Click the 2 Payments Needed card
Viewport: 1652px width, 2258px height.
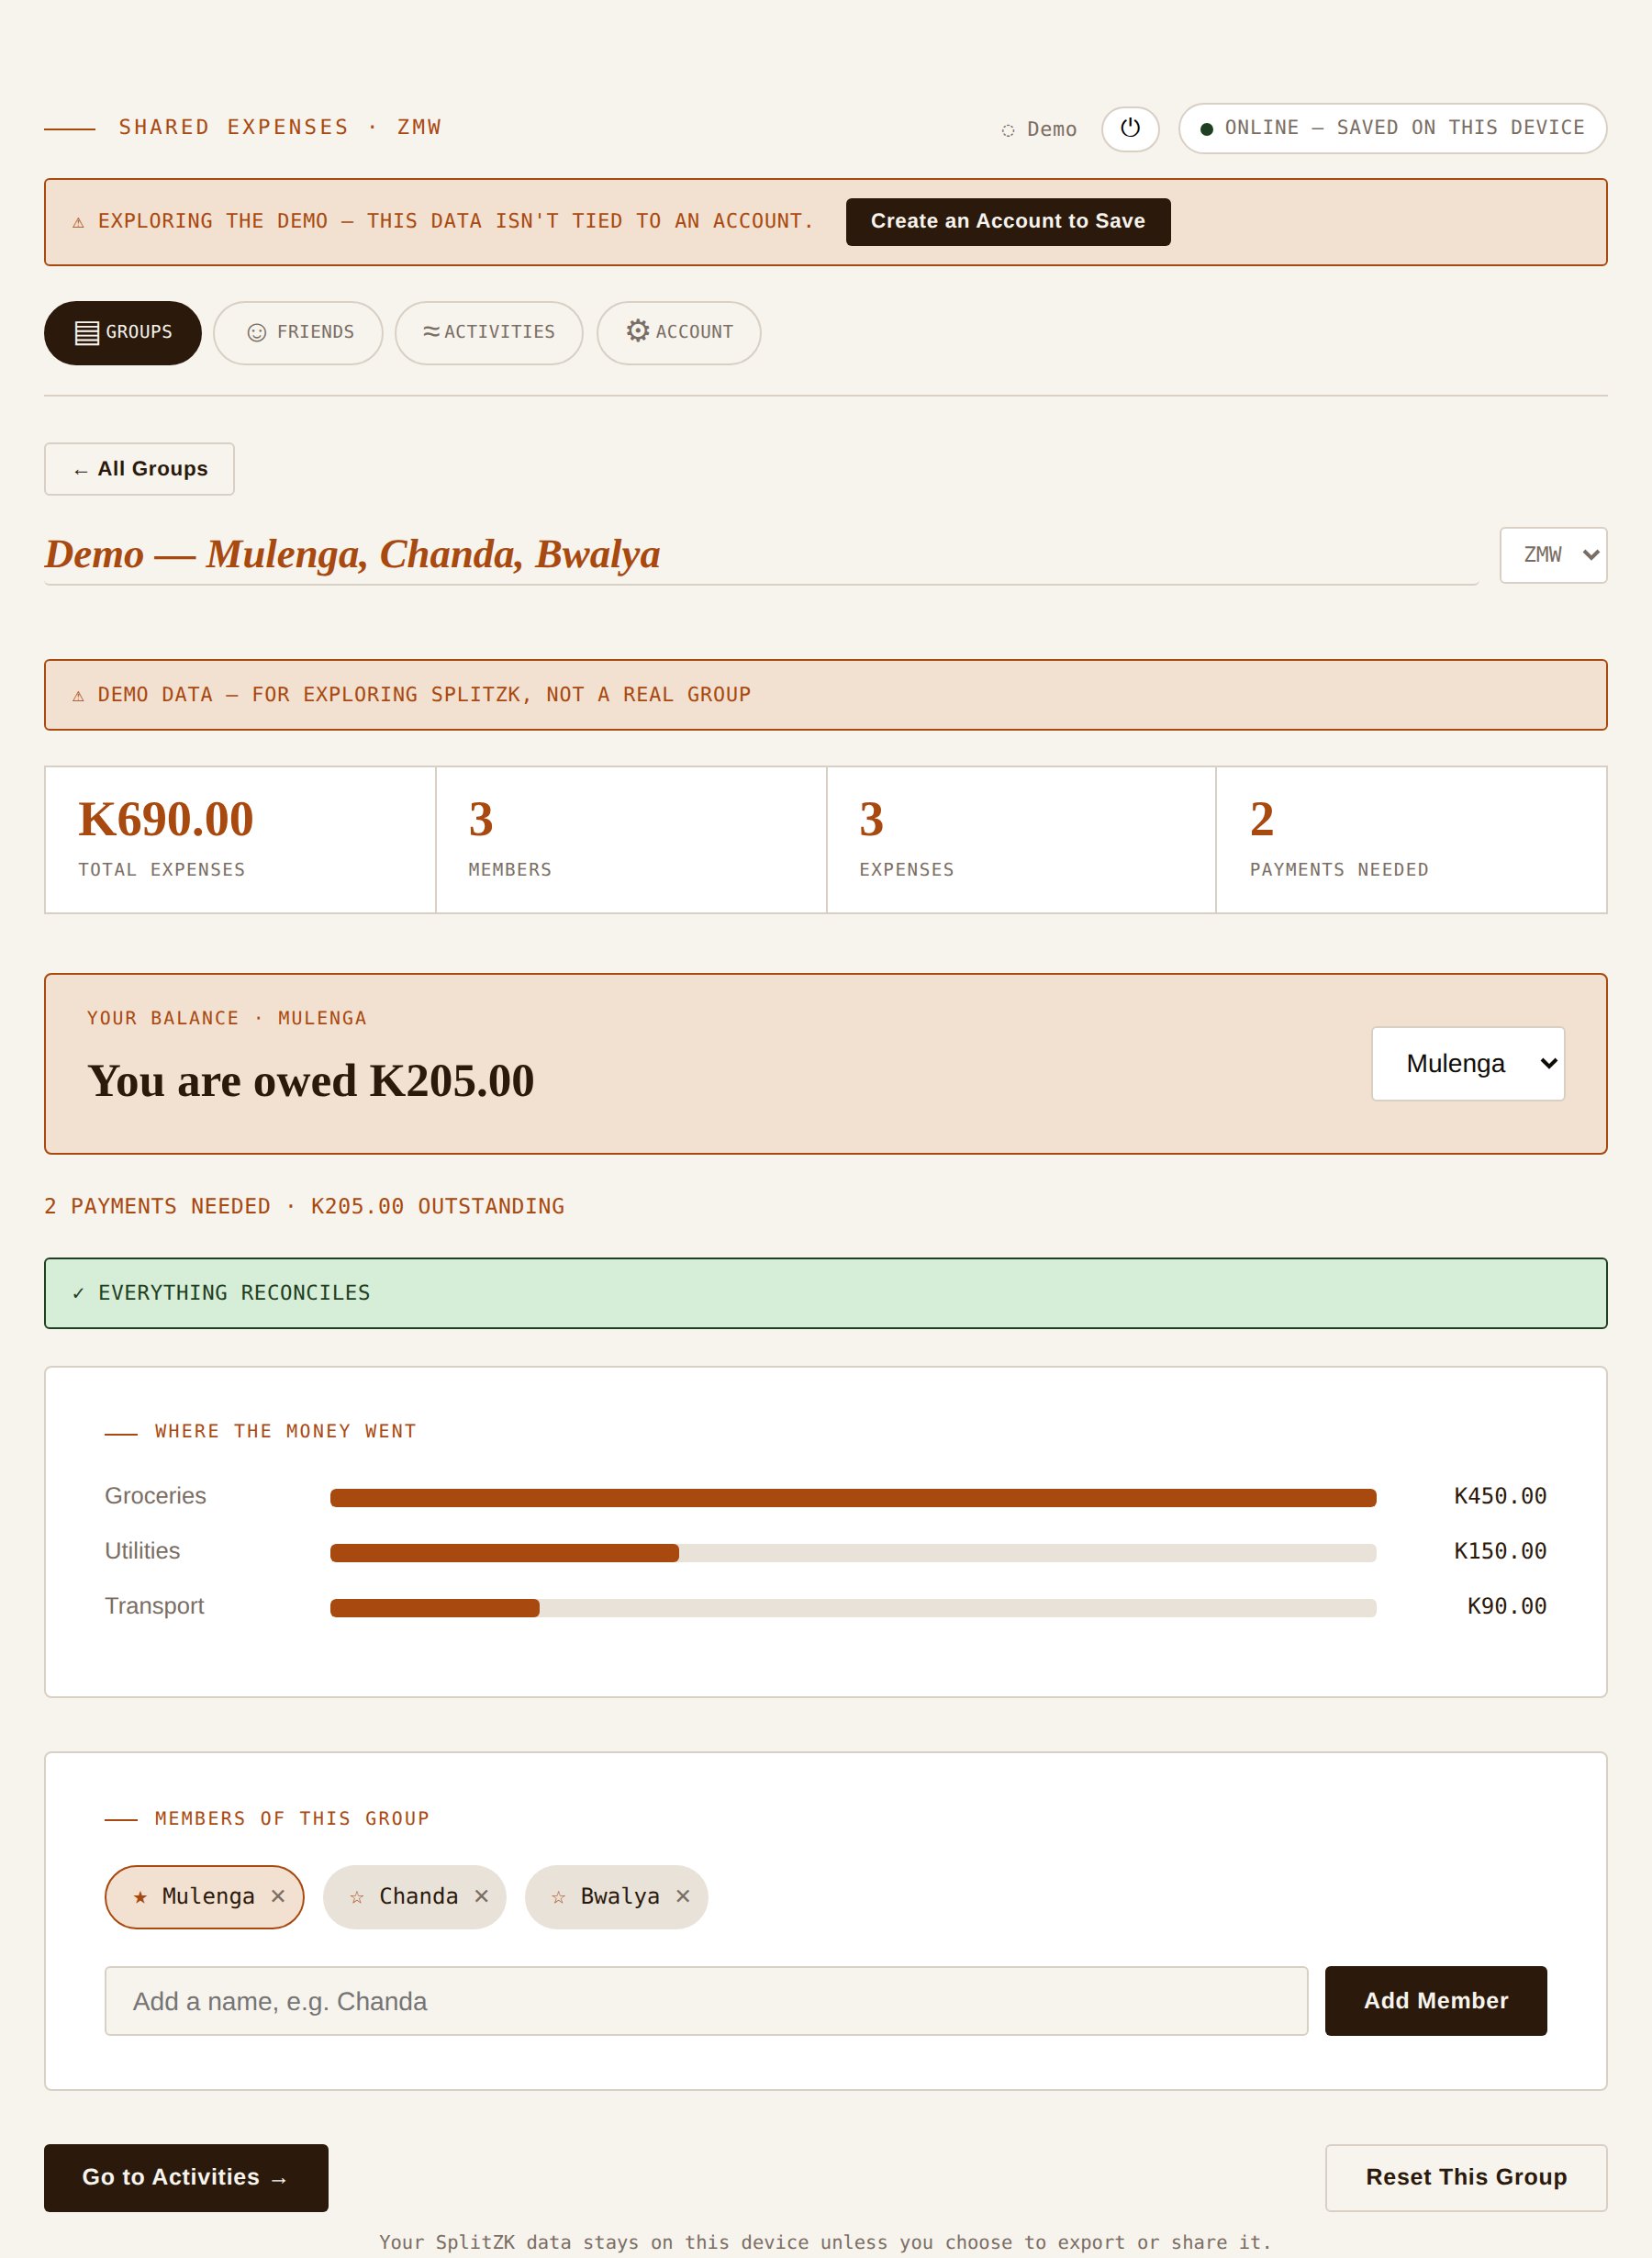[1411, 840]
